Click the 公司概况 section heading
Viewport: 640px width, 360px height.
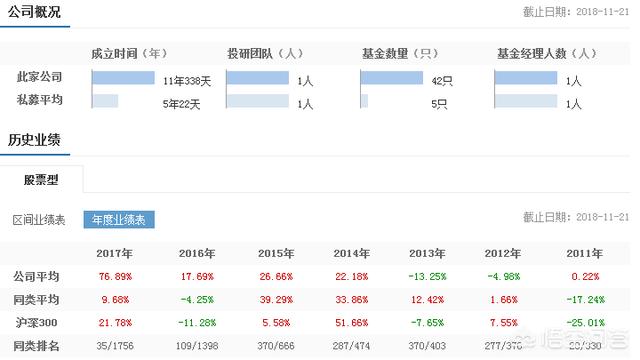click(34, 12)
